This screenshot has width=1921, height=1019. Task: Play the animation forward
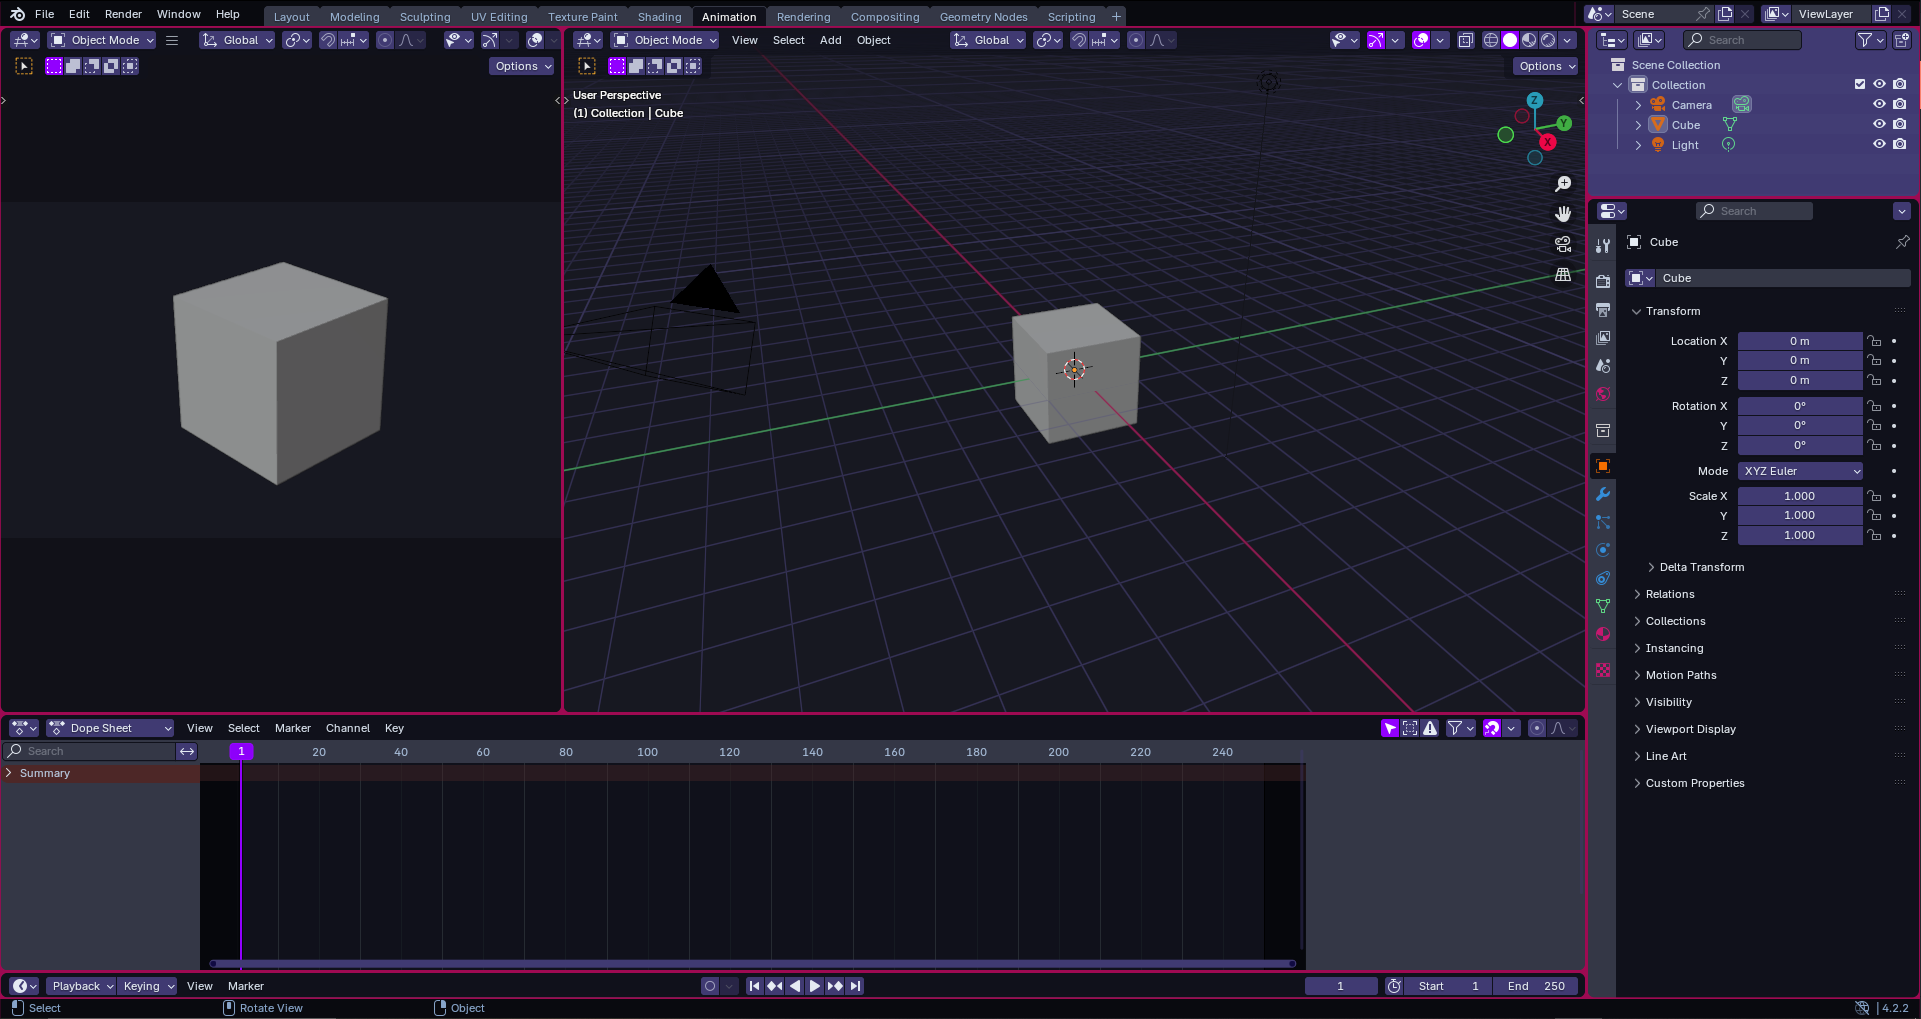[814, 986]
